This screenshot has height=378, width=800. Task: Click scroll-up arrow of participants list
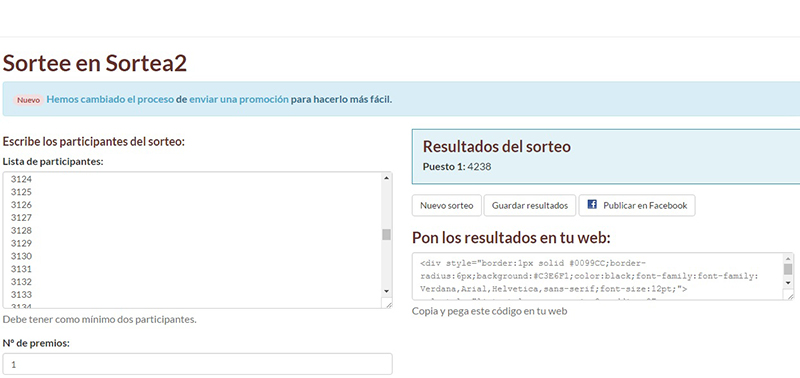[x=386, y=178]
